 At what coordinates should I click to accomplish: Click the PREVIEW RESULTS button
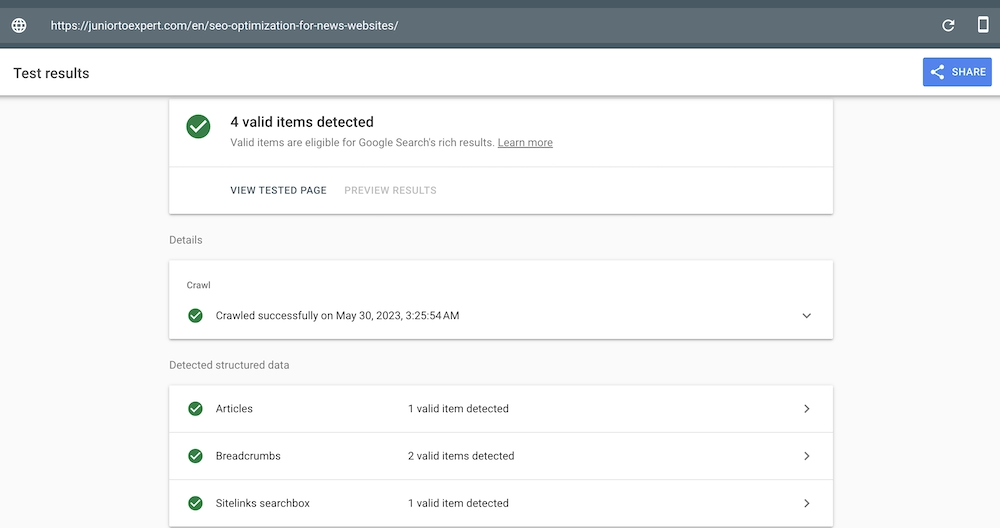pyautogui.click(x=390, y=190)
